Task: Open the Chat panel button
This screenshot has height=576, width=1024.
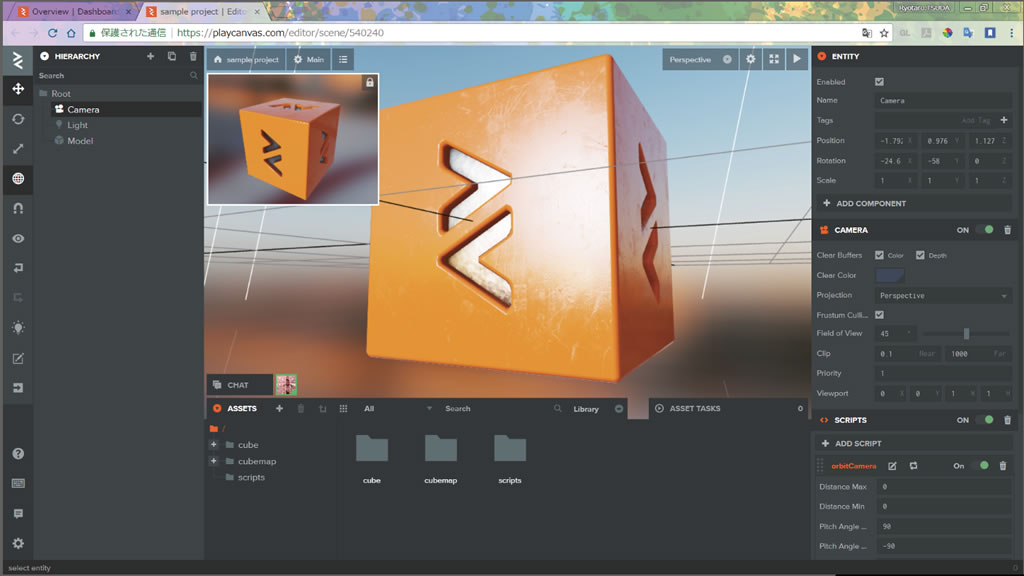Action: pyautogui.click(x=240, y=385)
